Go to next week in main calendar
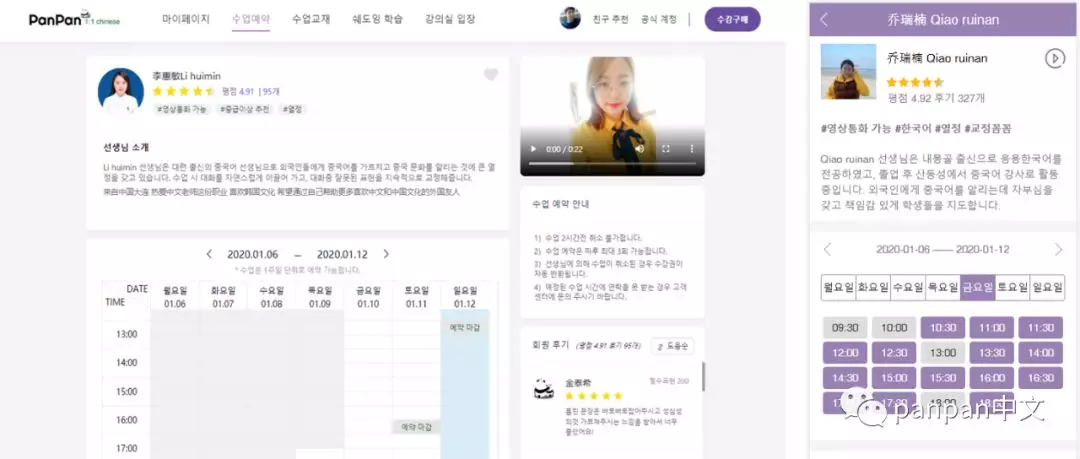 point(386,254)
